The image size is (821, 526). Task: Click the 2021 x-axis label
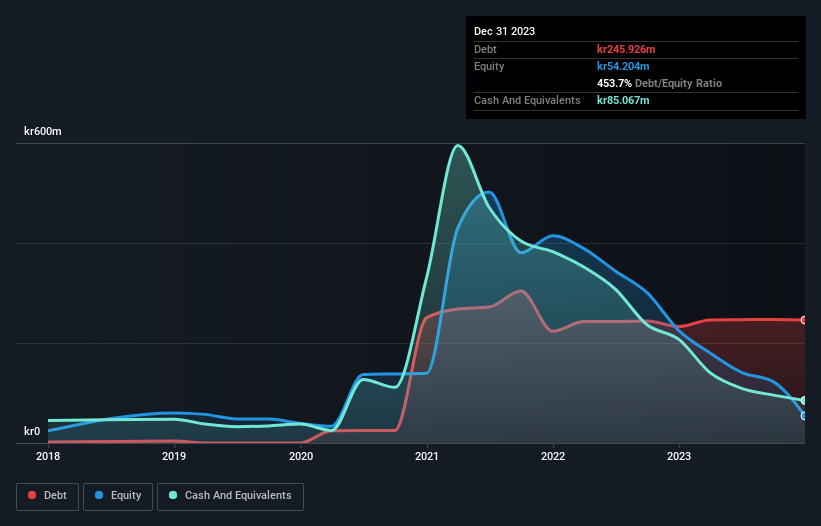[427, 456]
